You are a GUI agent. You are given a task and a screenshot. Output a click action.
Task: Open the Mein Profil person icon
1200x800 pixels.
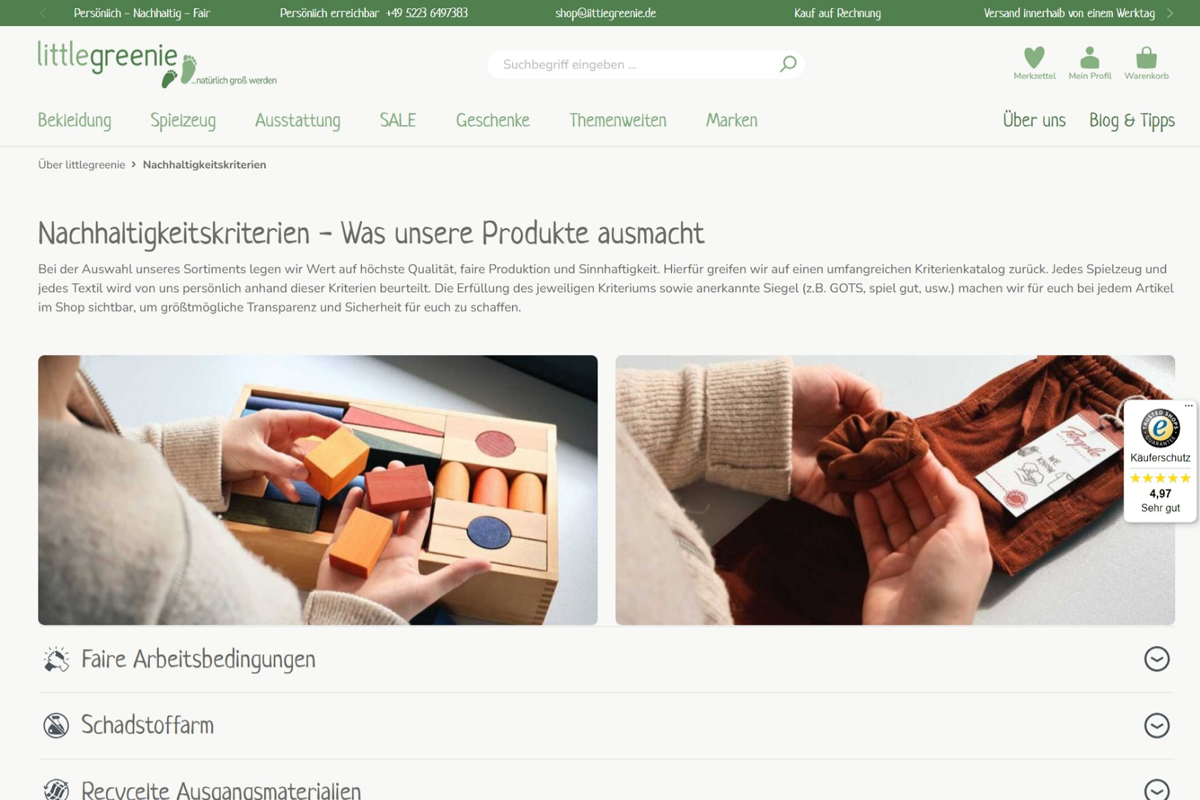[x=1090, y=58]
